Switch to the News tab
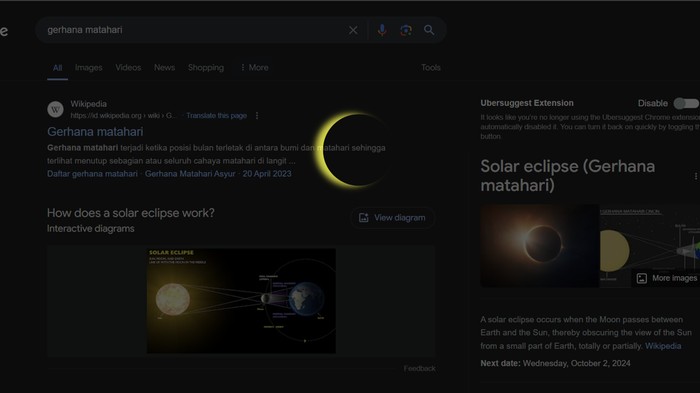Image resolution: width=700 pixels, height=393 pixels. (164, 67)
